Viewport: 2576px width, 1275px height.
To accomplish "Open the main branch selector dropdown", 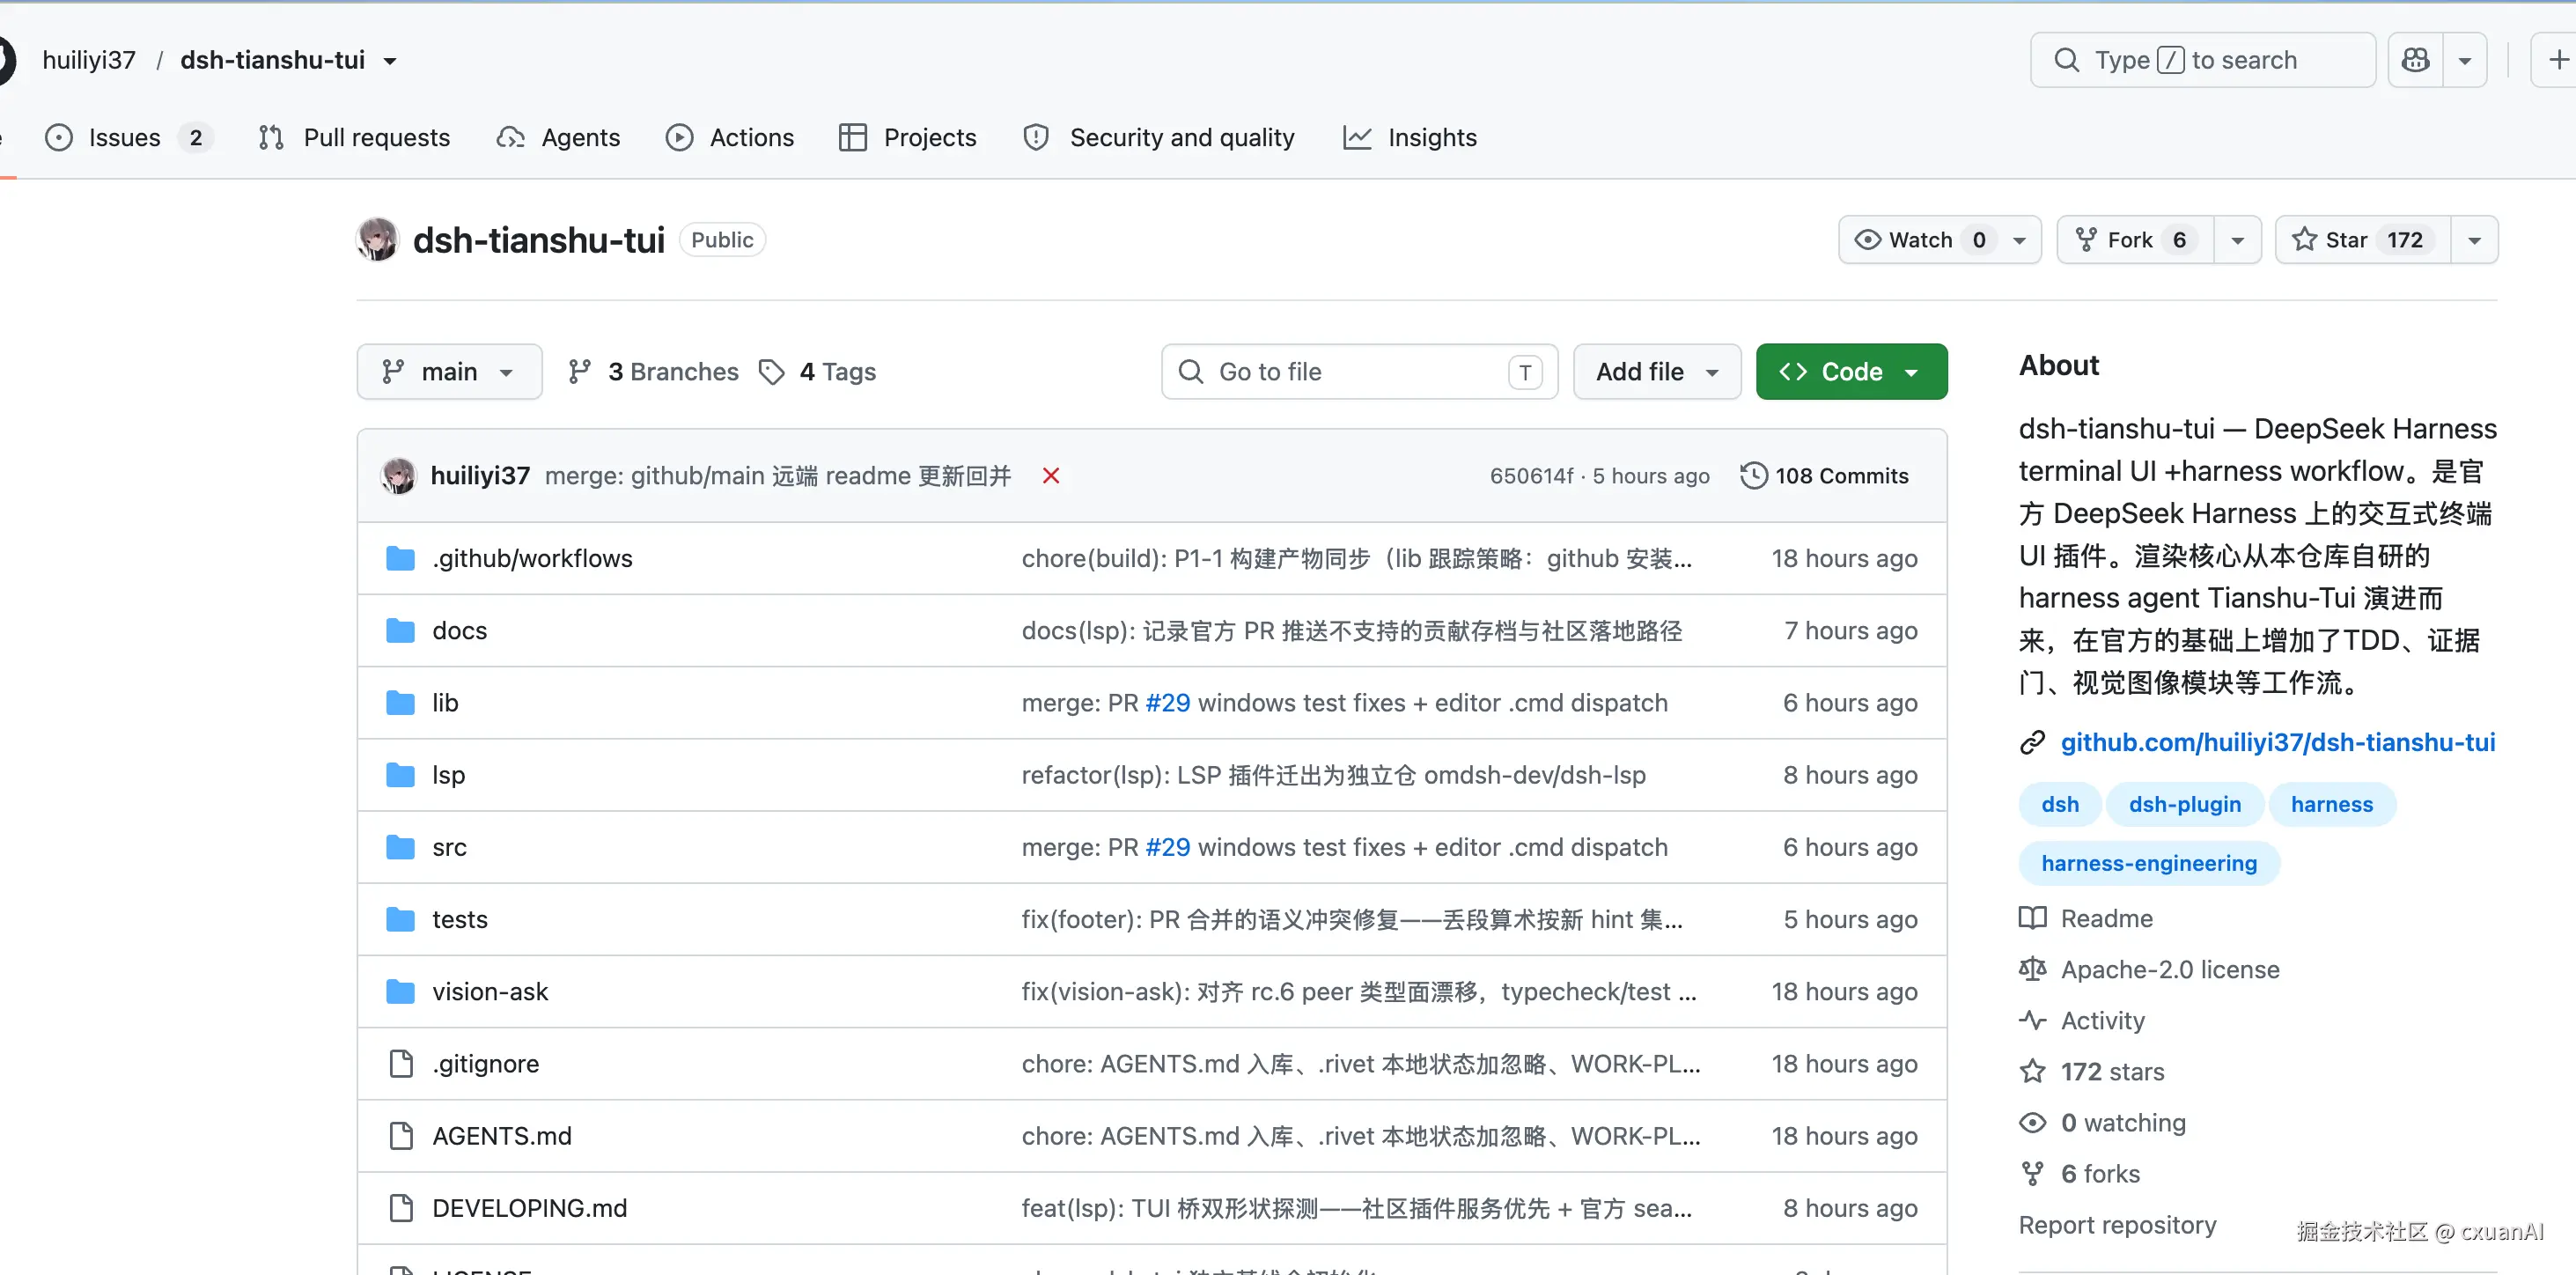I will pos(449,372).
